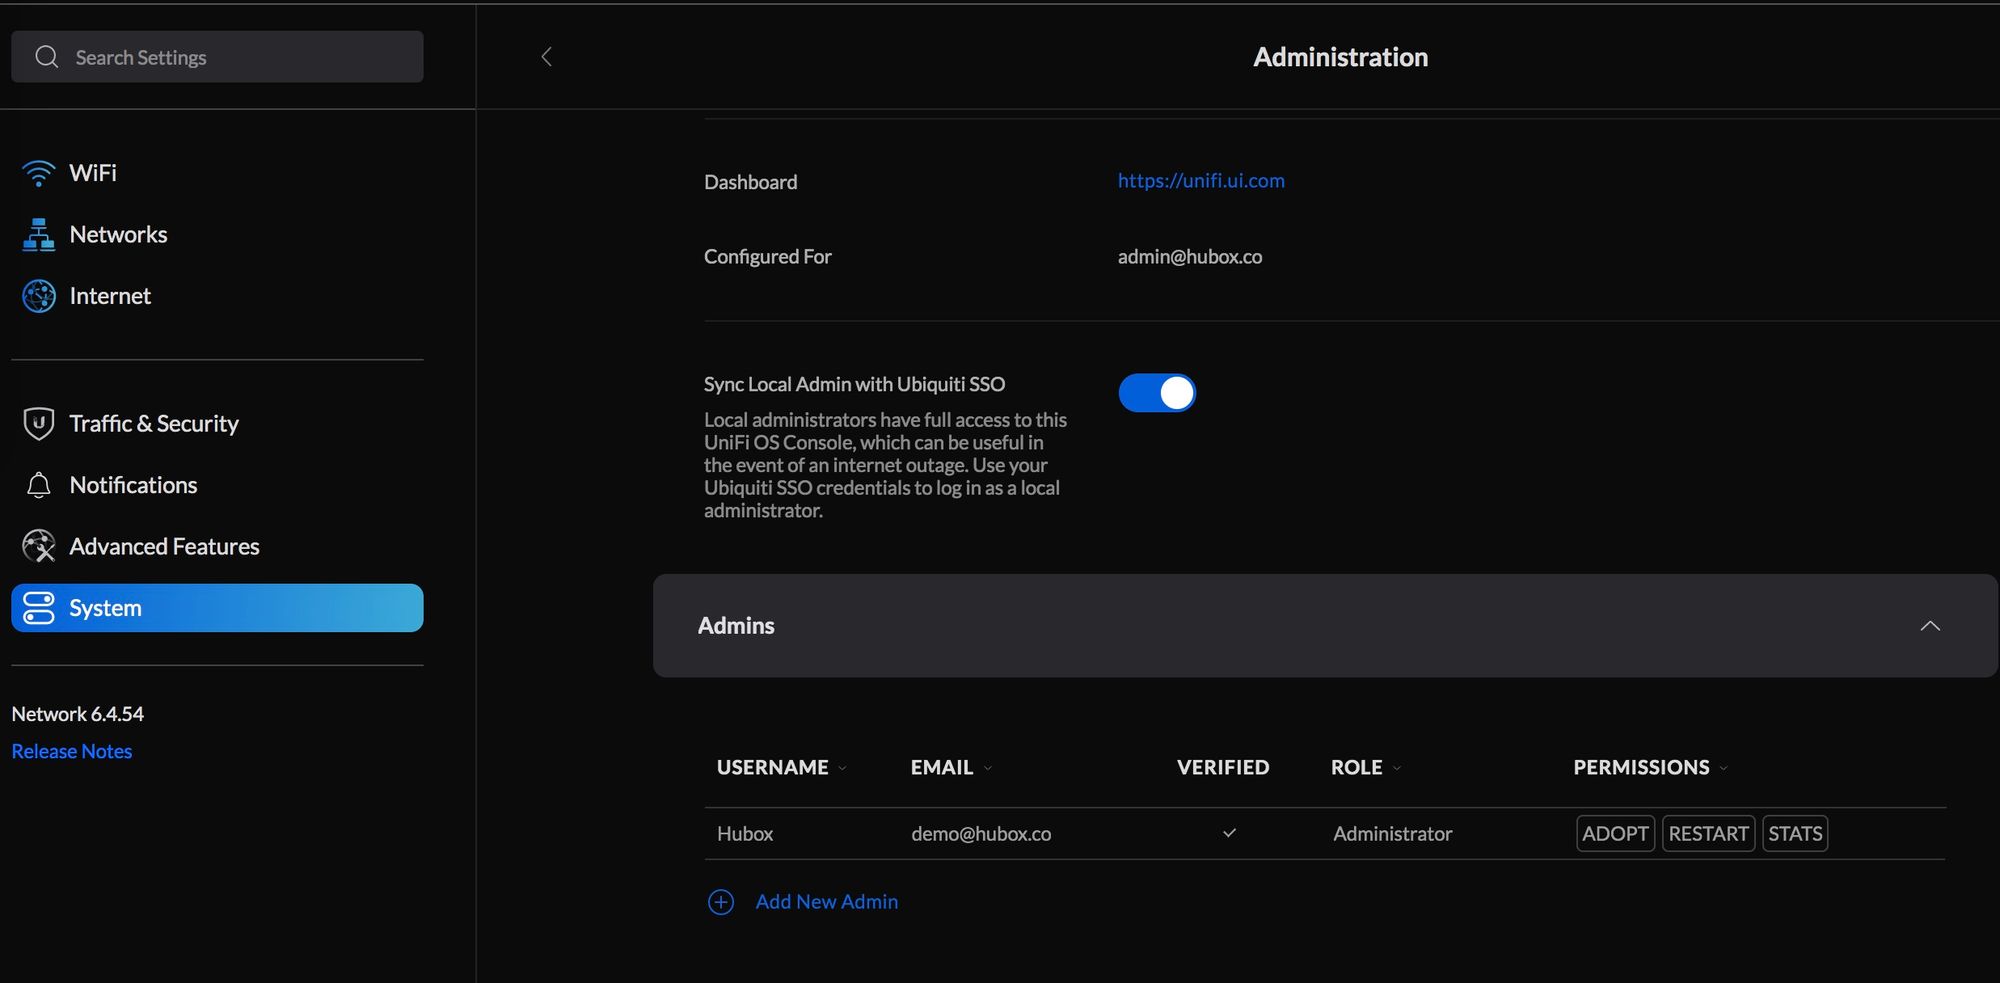Click the Configured For label

pos(768,257)
